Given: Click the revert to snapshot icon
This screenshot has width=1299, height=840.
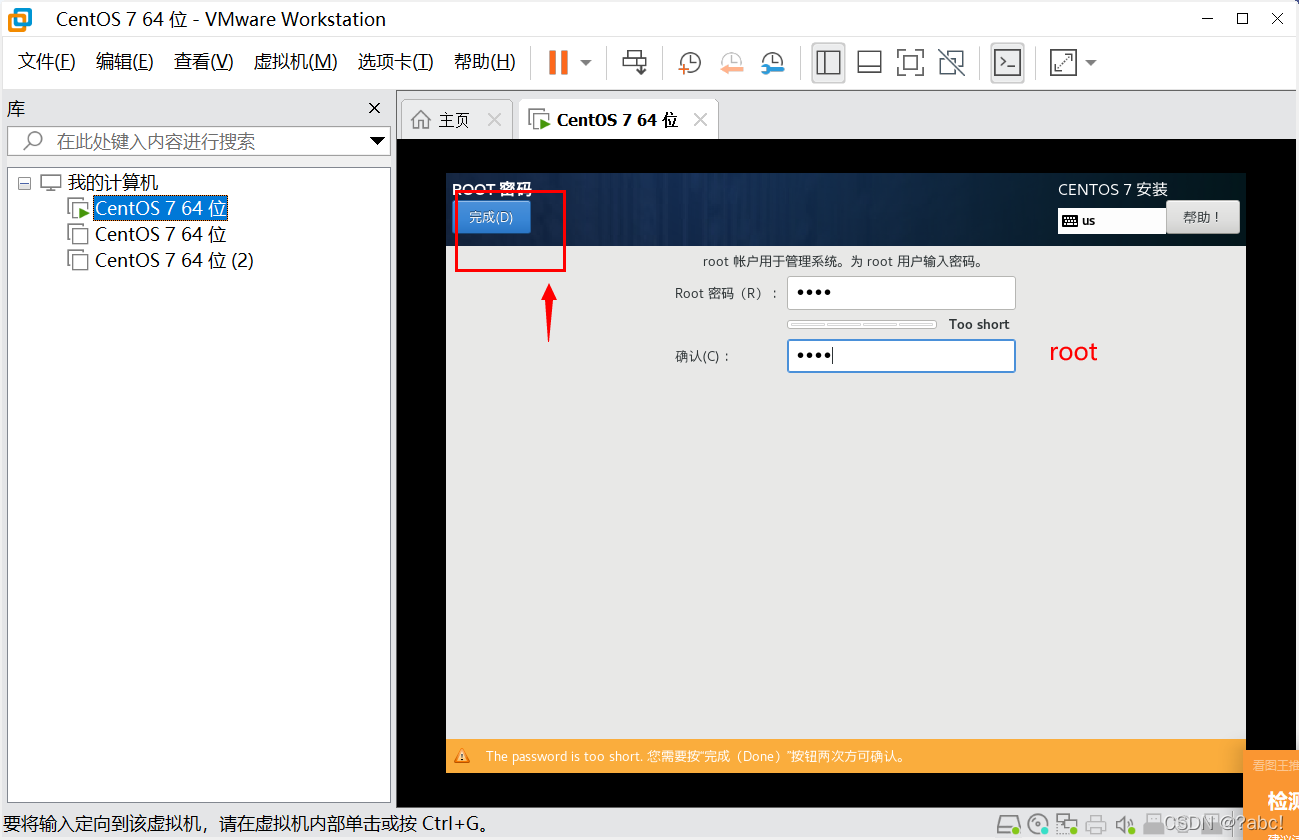Looking at the screenshot, I should pyautogui.click(x=731, y=63).
